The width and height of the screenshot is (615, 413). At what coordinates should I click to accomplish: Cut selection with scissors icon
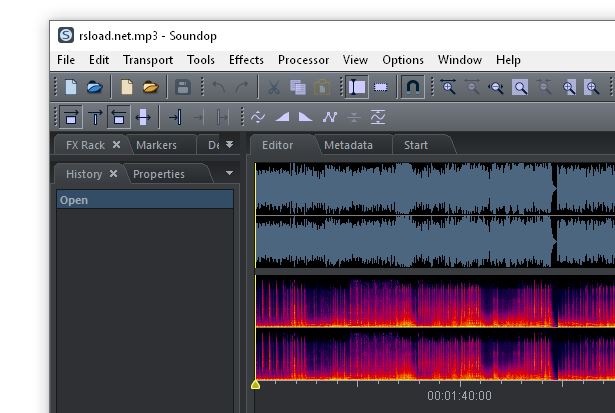pyautogui.click(x=273, y=87)
